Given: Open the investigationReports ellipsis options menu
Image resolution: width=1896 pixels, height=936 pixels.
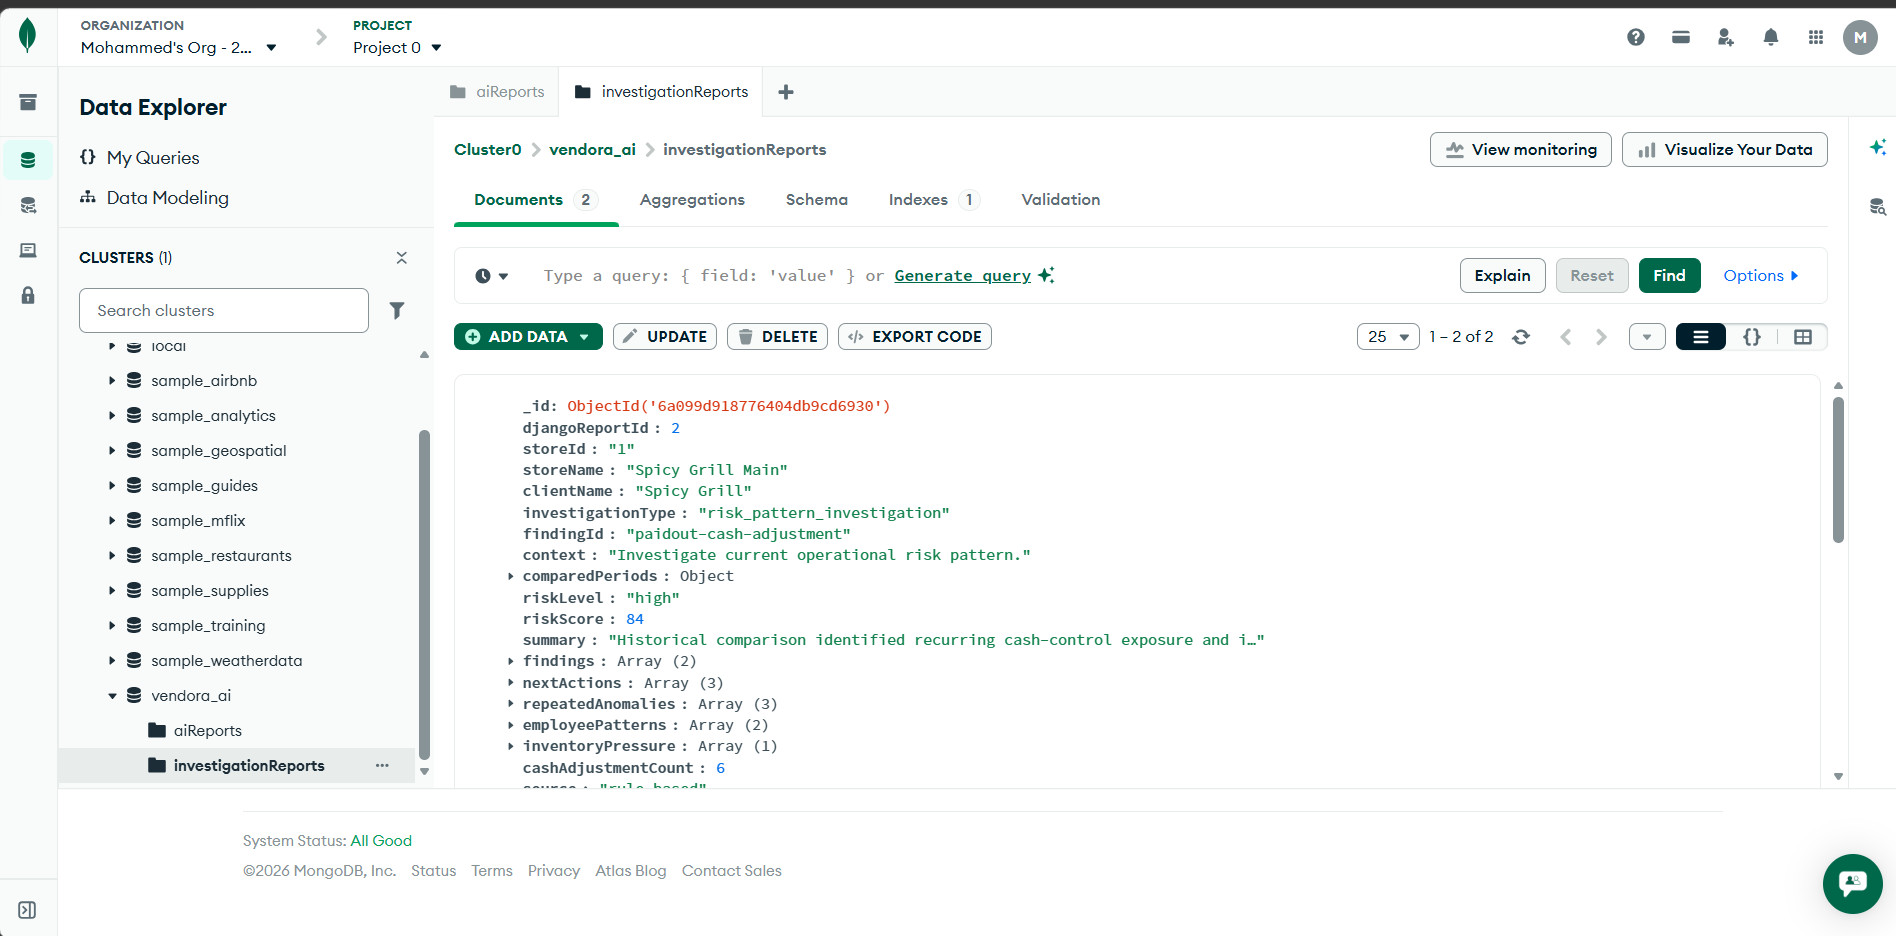Looking at the screenshot, I should 382,765.
